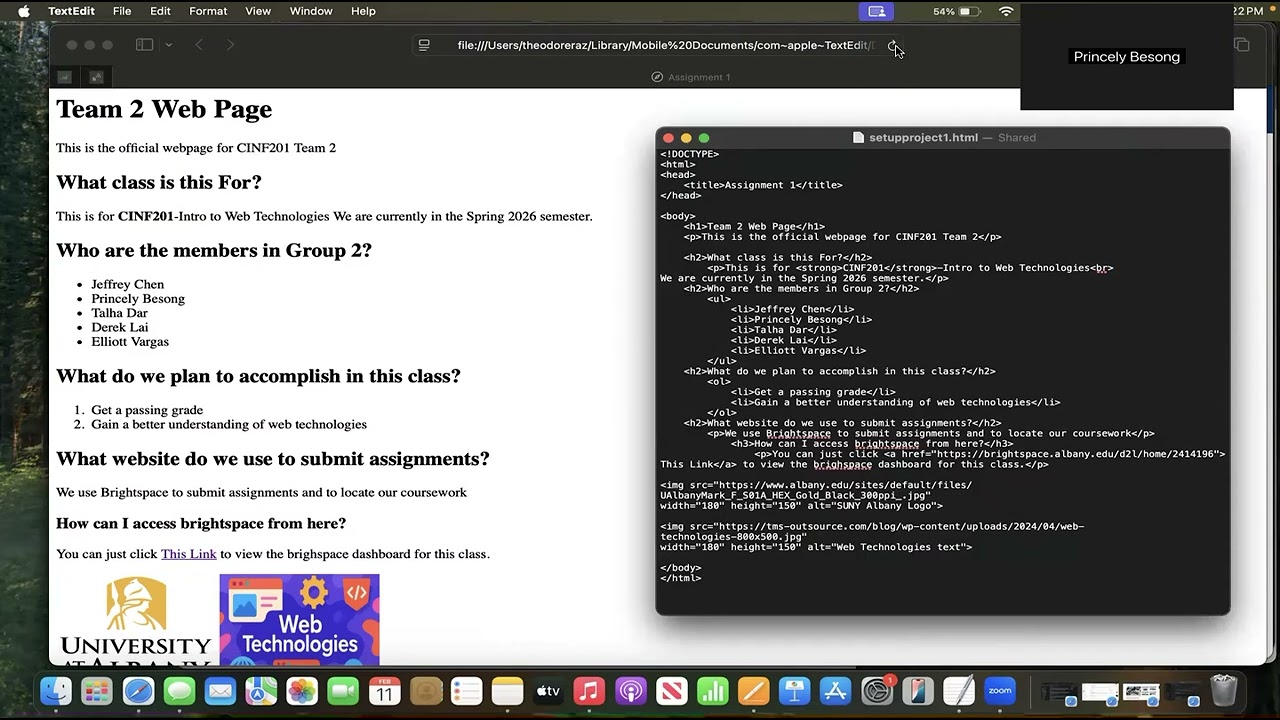Click 'Elliott Vargas' in the members list
The image size is (1280, 720).
click(130, 341)
